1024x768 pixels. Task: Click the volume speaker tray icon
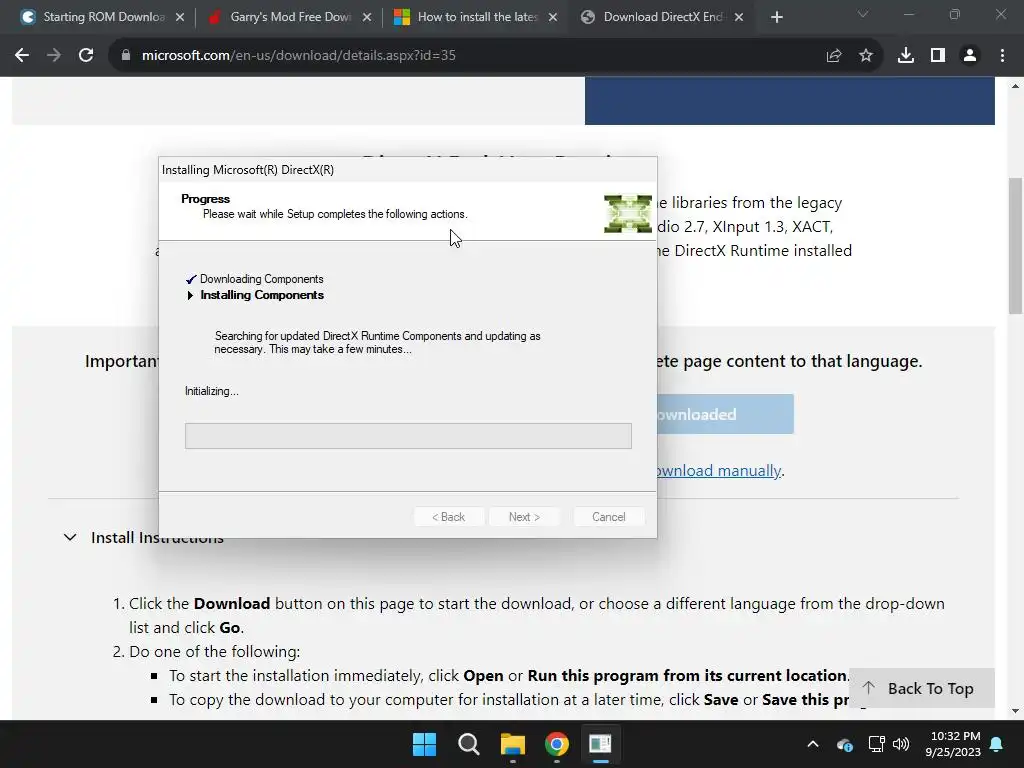pos(901,744)
